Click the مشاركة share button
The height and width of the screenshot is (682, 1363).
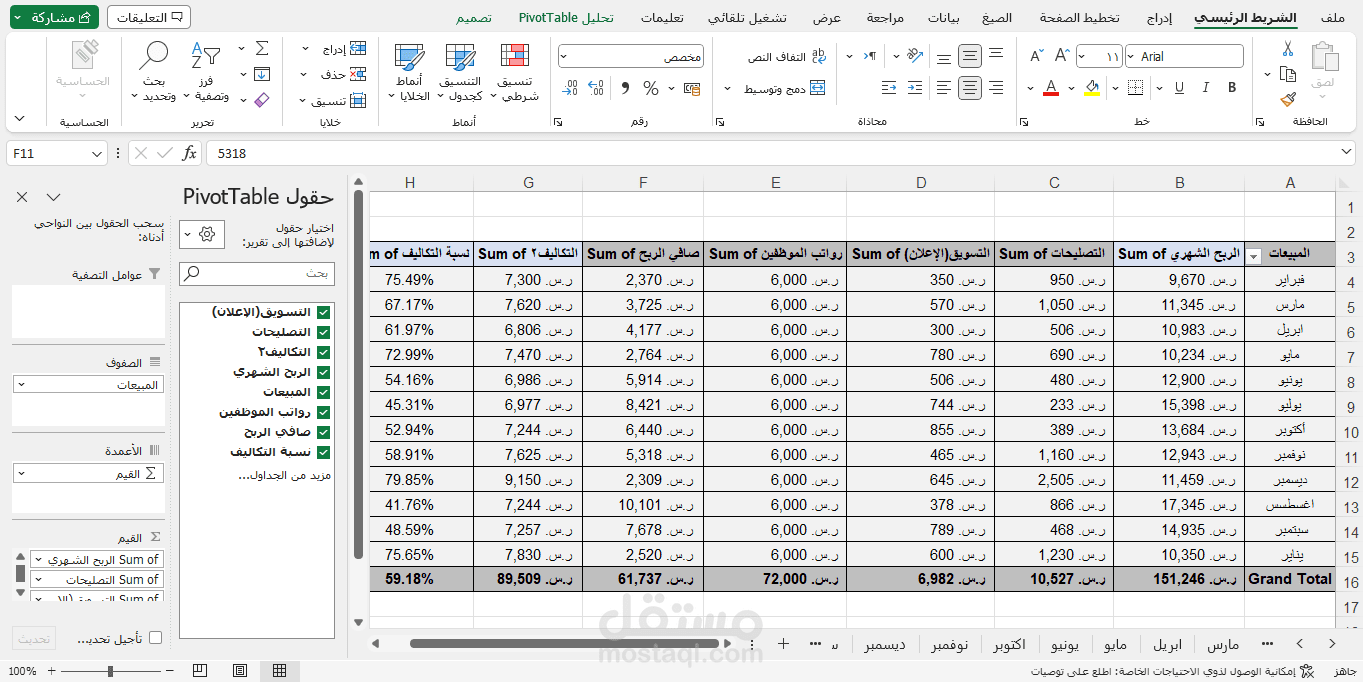coord(54,18)
